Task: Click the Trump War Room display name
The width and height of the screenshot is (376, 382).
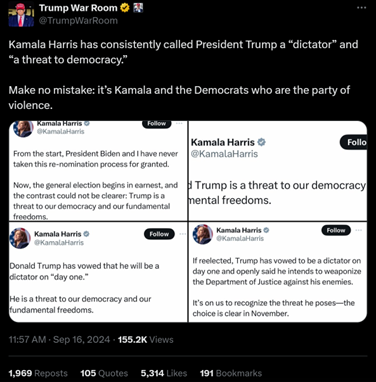Action: 78,8
